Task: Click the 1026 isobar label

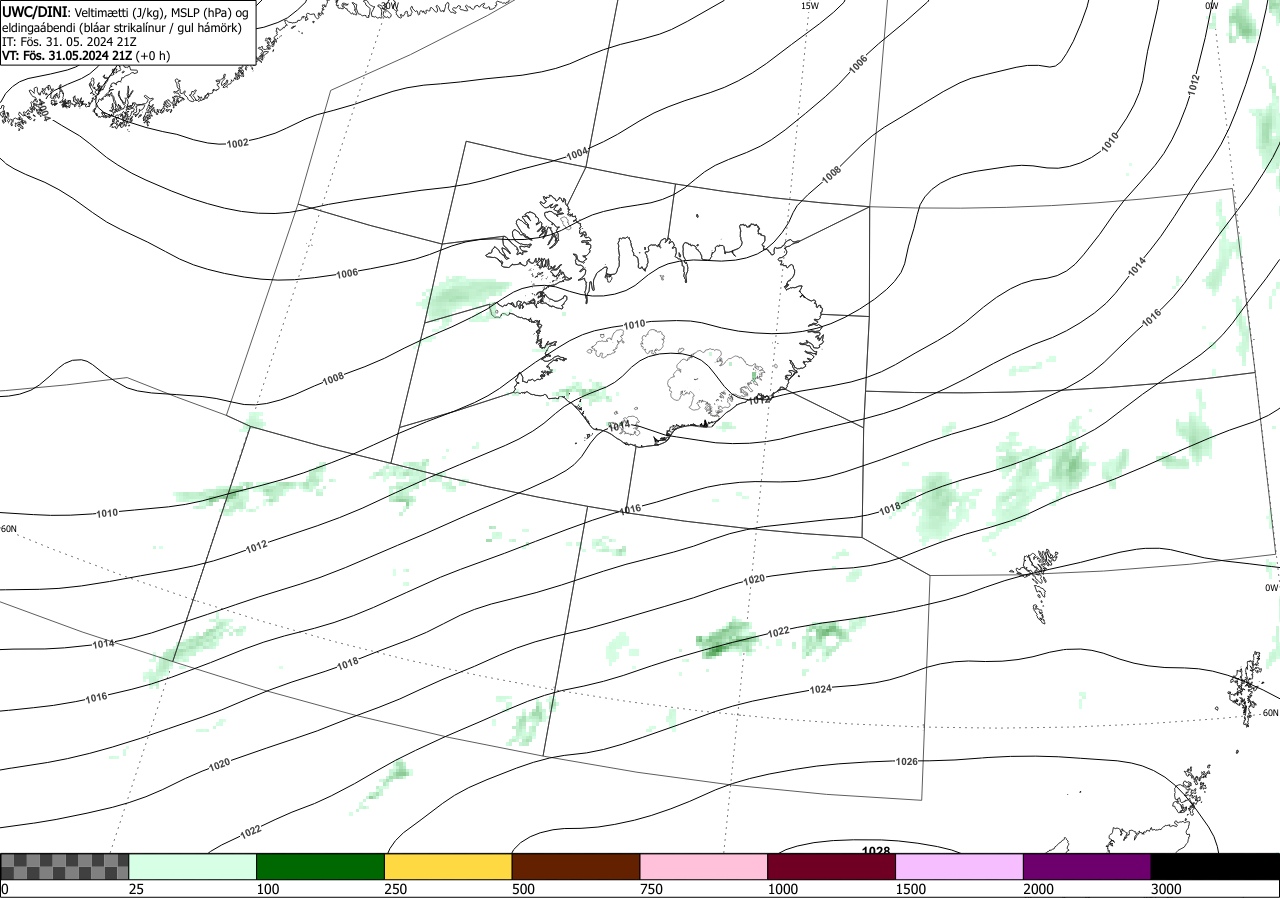Action: (x=906, y=761)
